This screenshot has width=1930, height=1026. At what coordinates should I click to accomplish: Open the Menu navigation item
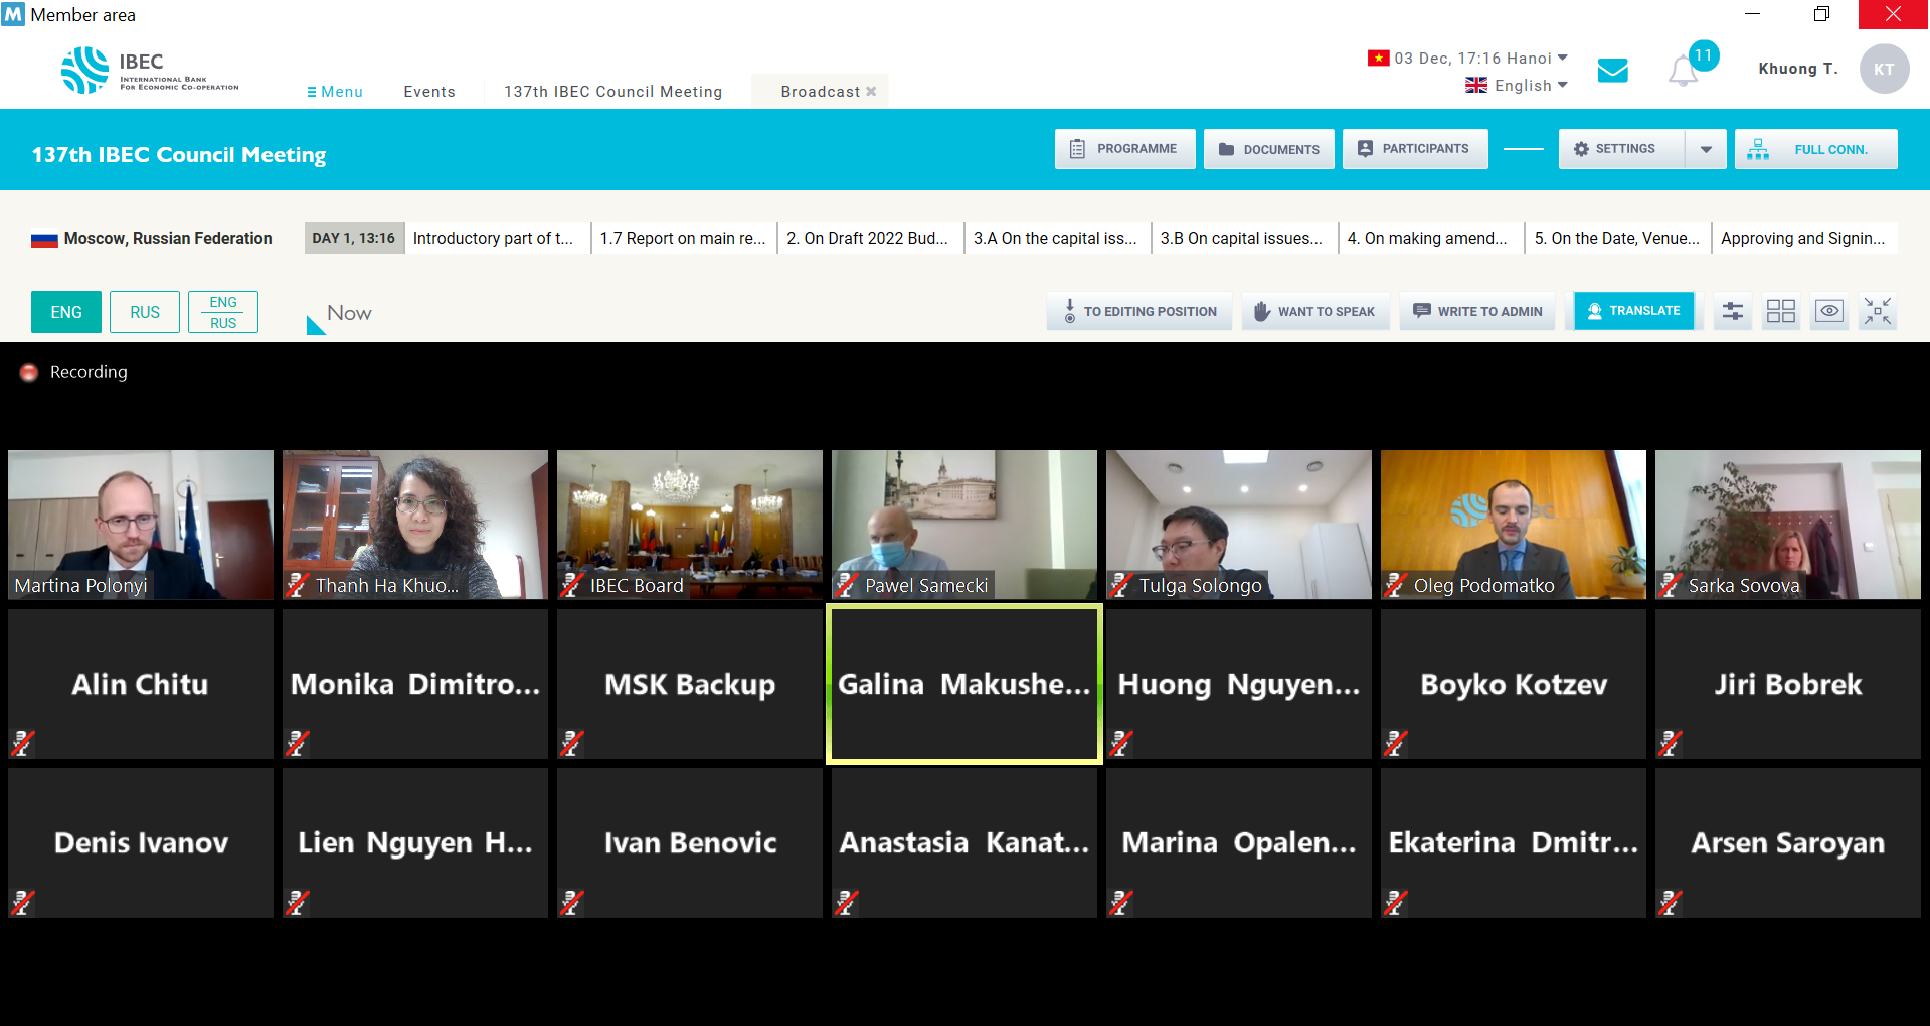tap(335, 92)
